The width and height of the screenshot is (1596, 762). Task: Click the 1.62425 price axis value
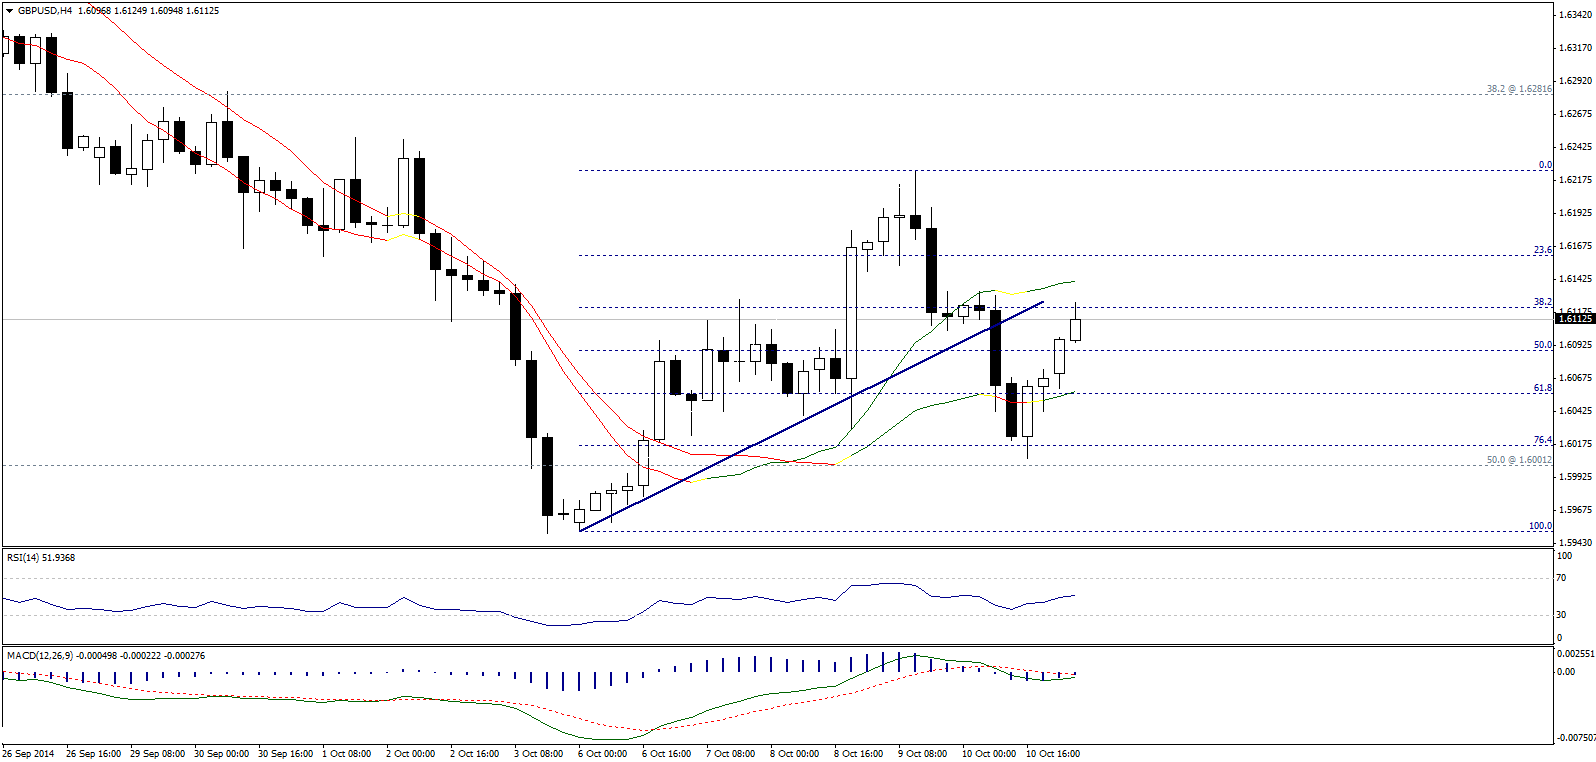1575,146
